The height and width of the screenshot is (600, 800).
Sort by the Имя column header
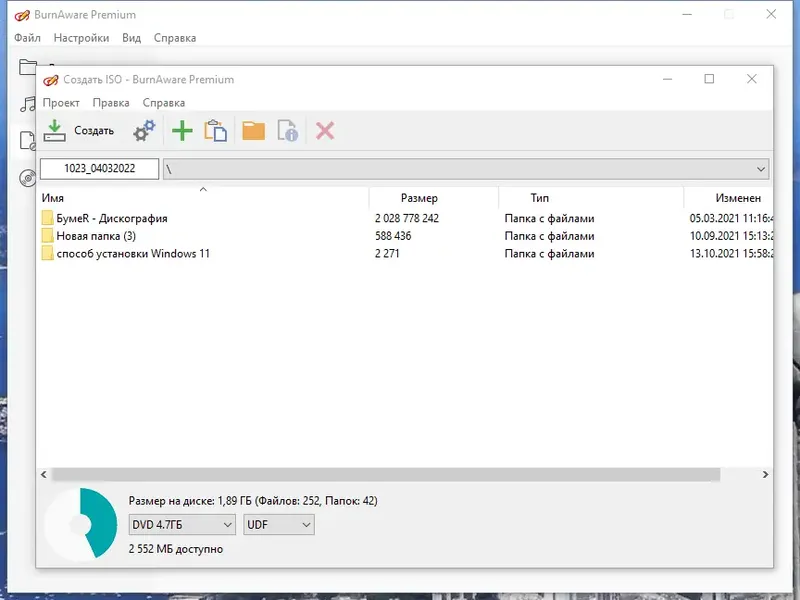(x=204, y=198)
